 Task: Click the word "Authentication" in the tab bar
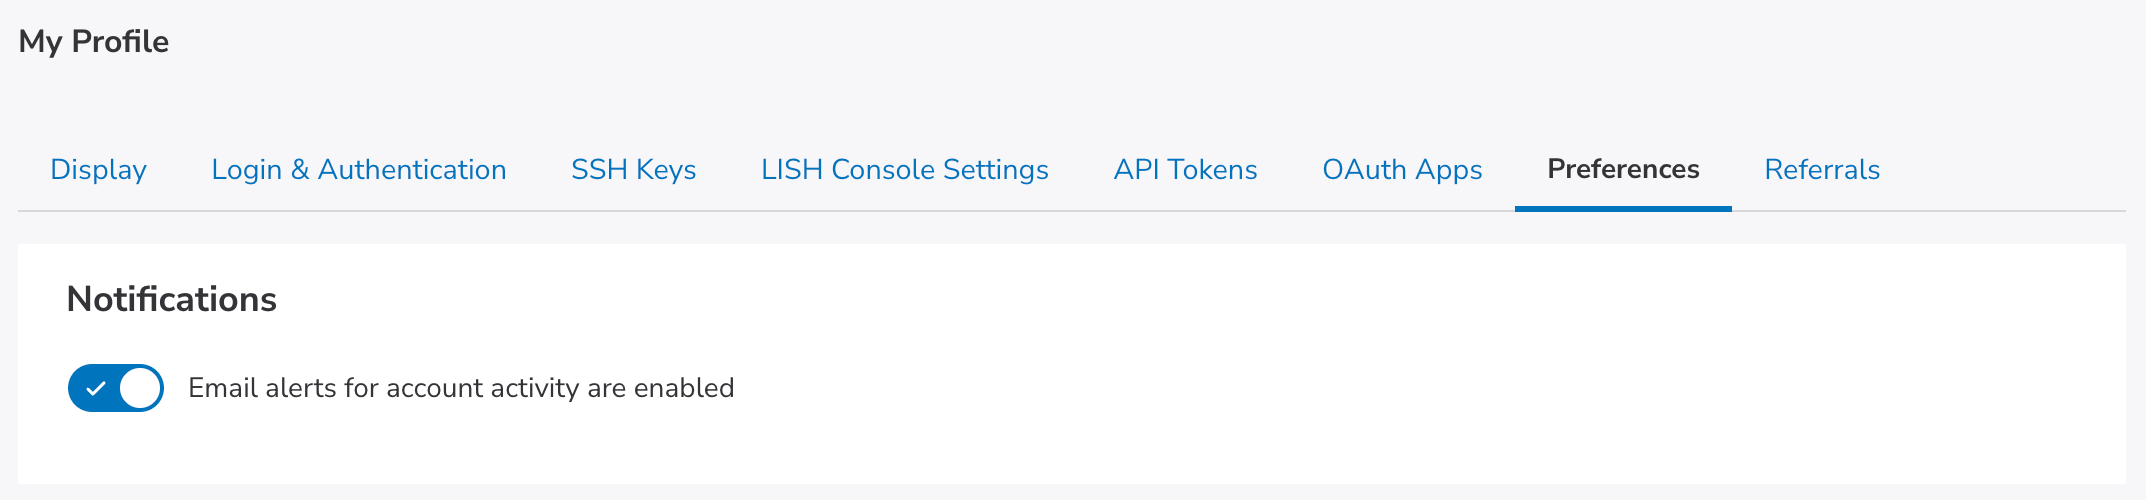(412, 170)
